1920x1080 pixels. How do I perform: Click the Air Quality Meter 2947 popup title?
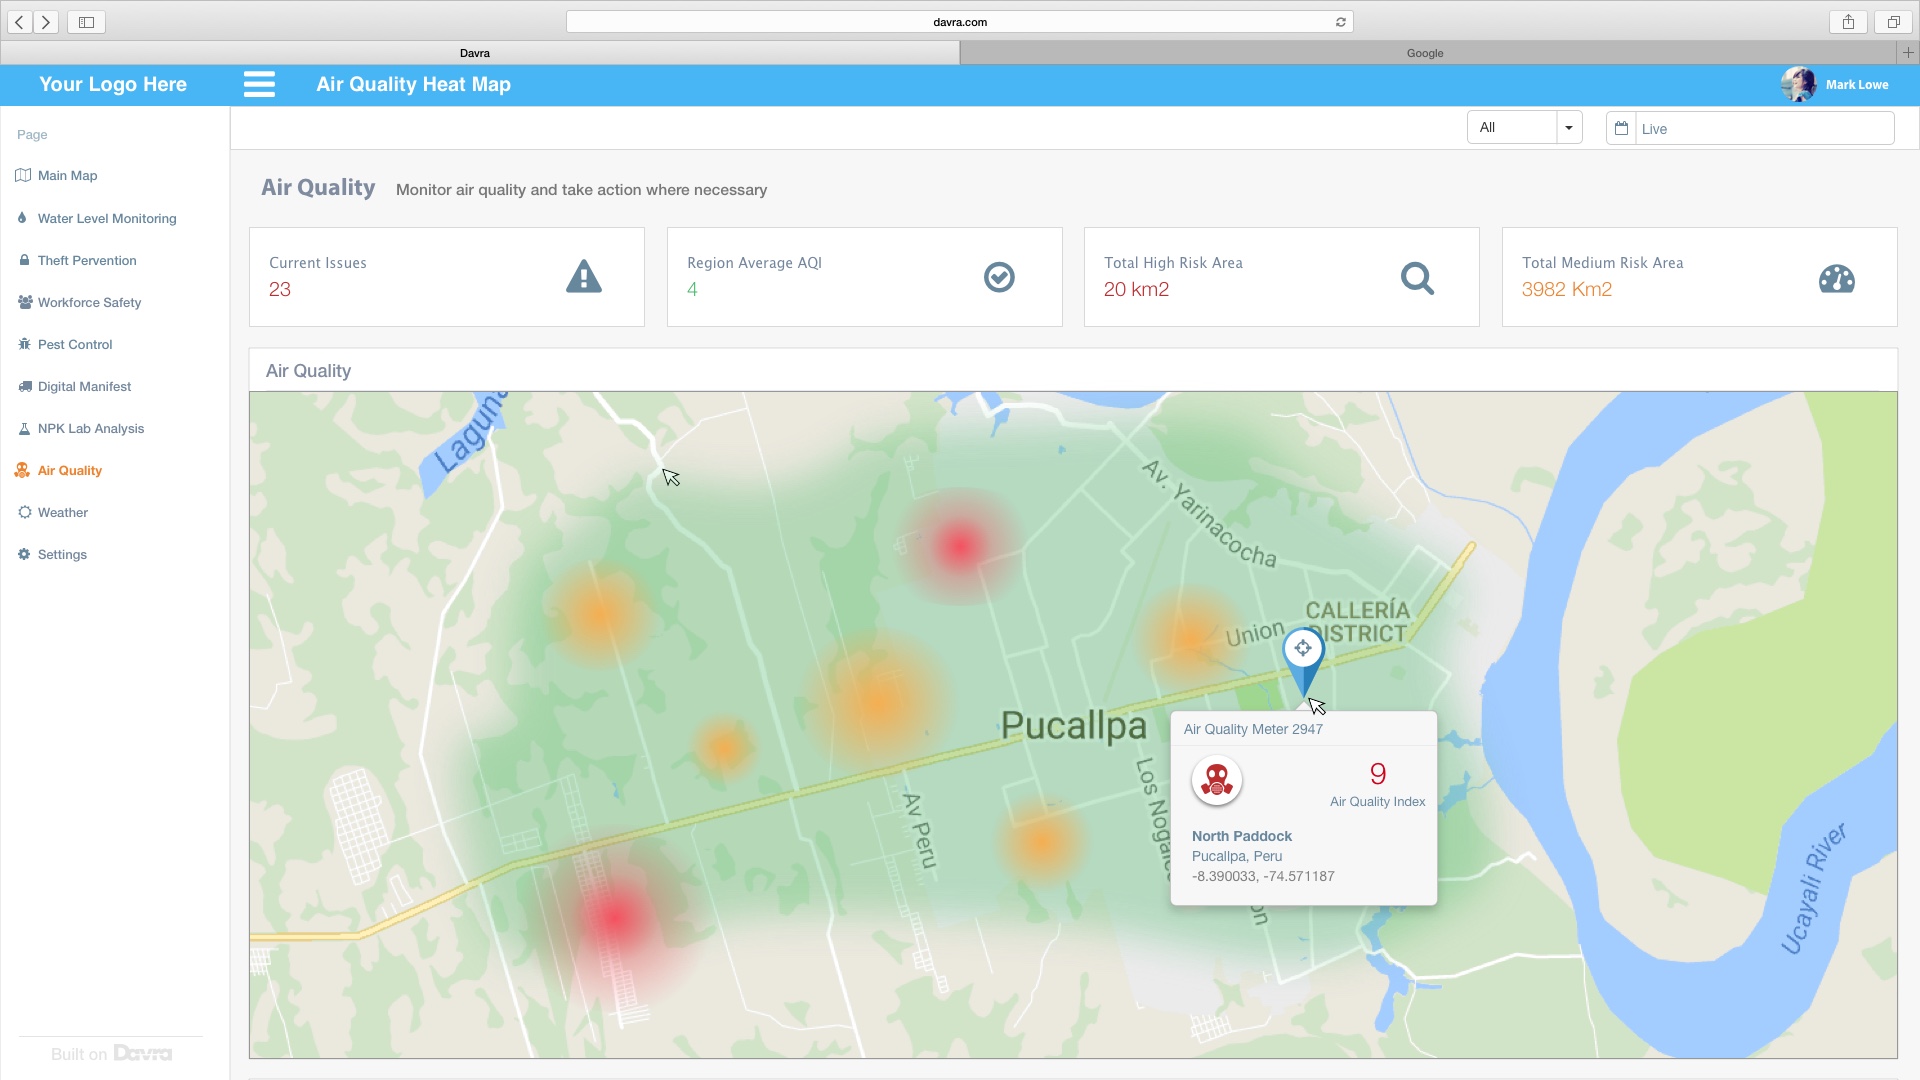[x=1253, y=729]
